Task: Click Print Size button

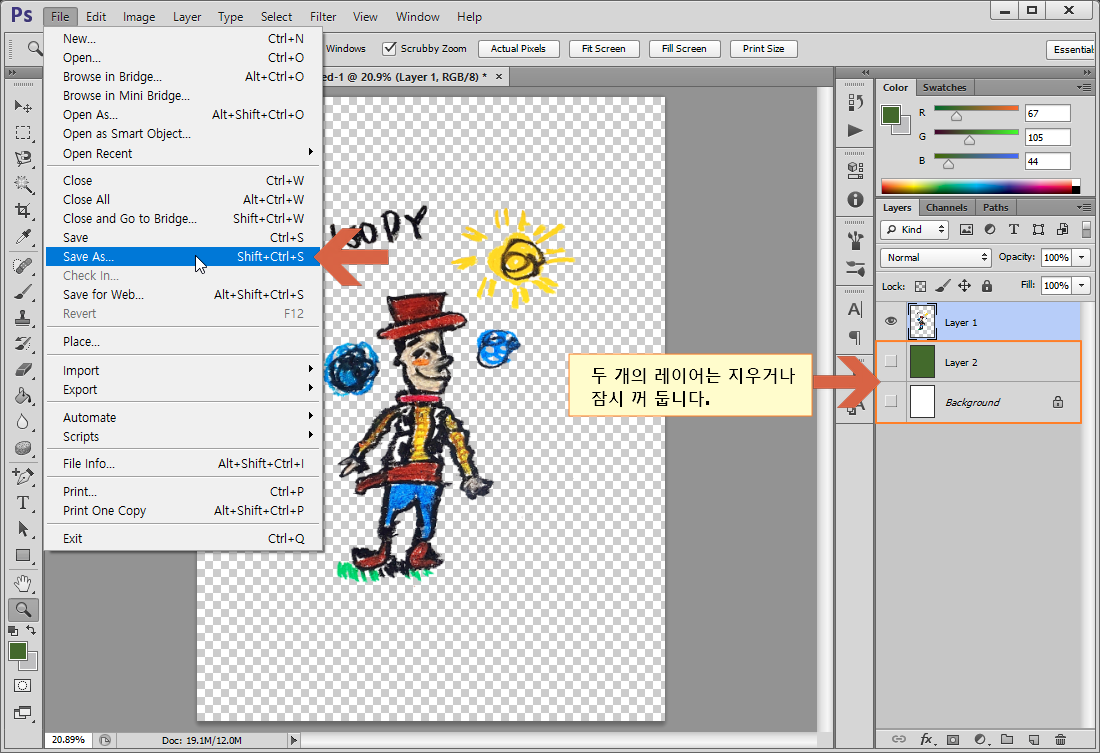Action: [x=763, y=48]
